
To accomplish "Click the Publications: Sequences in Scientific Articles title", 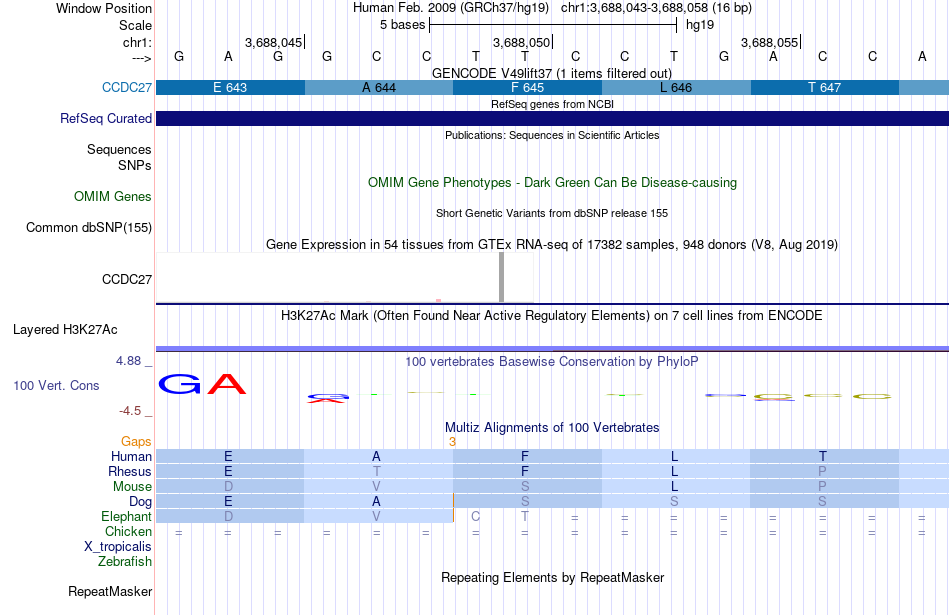I will pos(552,135).
